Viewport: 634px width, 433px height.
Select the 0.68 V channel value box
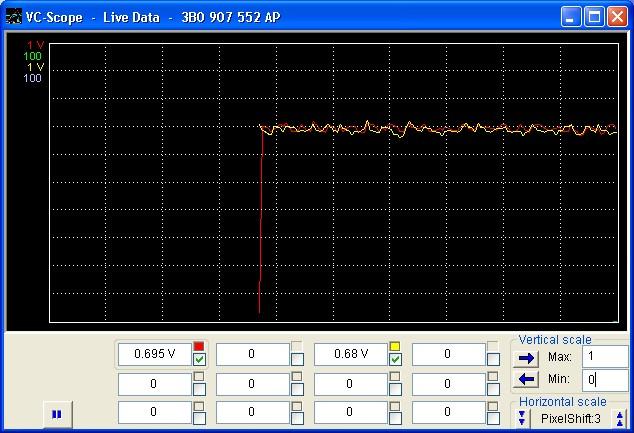[350, 354]
